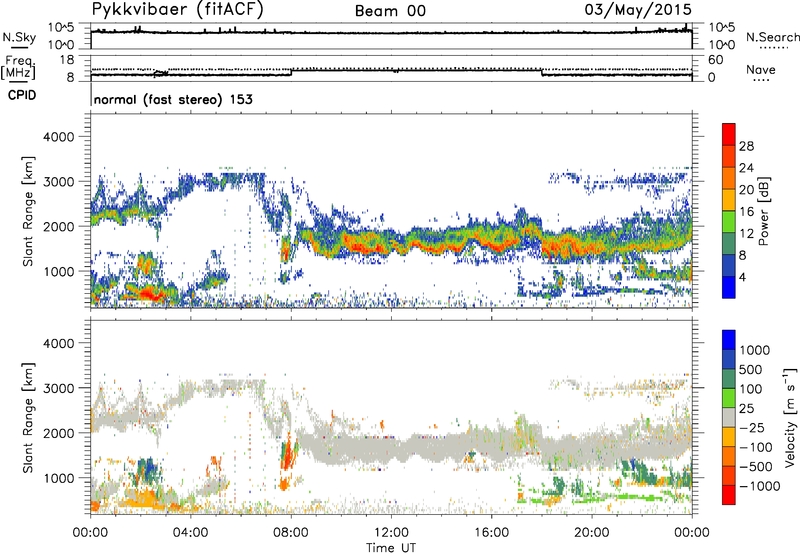Viewport: 800px width, 554px height.
Task: Select the '08:00' time tick label
Action: [x=291, y=533]
